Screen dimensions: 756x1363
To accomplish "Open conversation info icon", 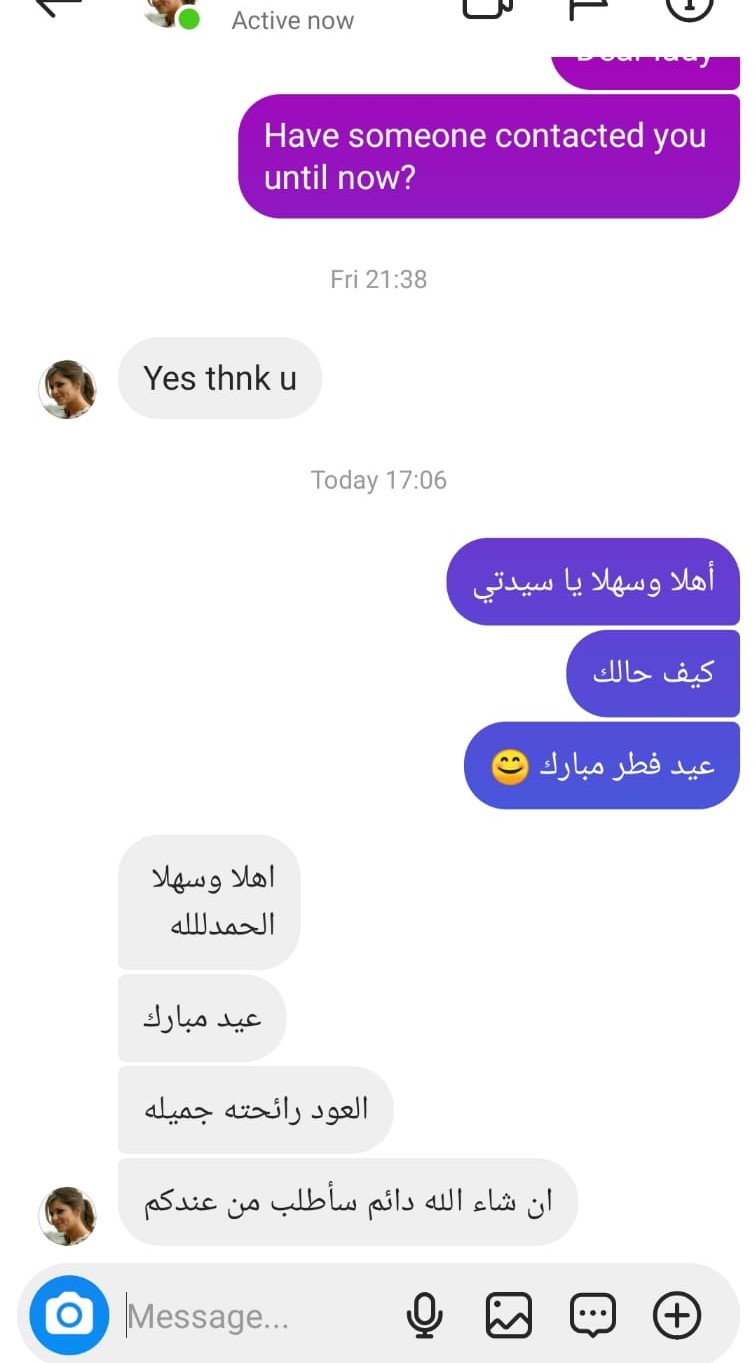I will point(690,7).
